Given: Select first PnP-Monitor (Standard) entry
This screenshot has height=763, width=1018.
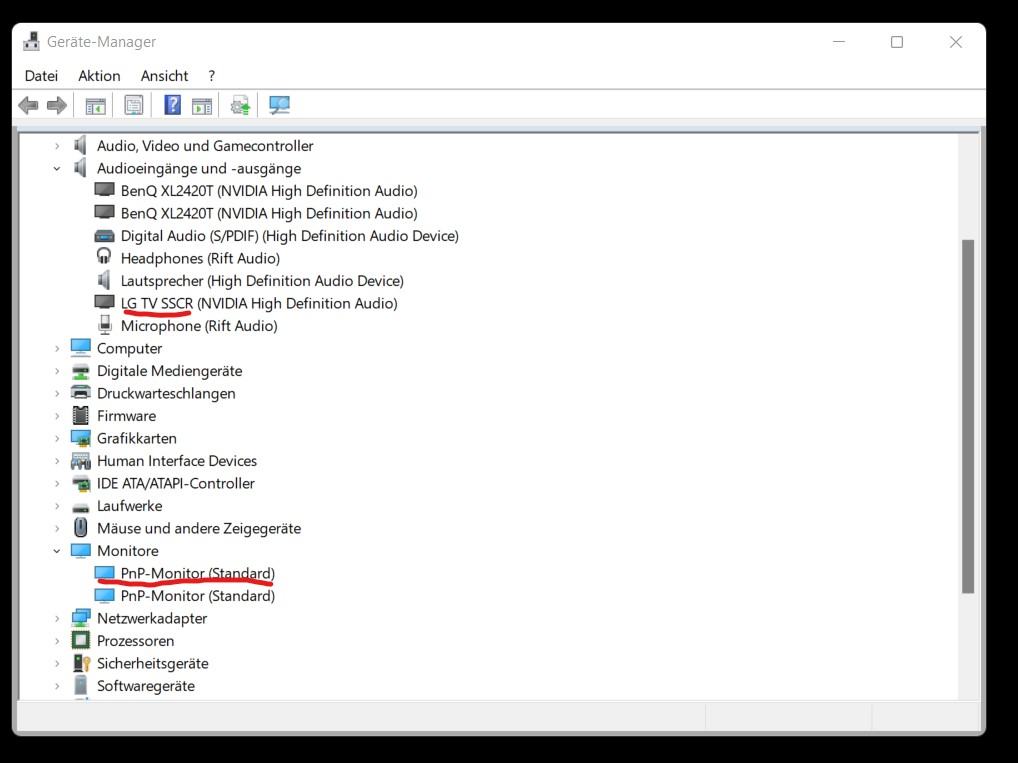Looking at the screenshot, I should (197, 573).
